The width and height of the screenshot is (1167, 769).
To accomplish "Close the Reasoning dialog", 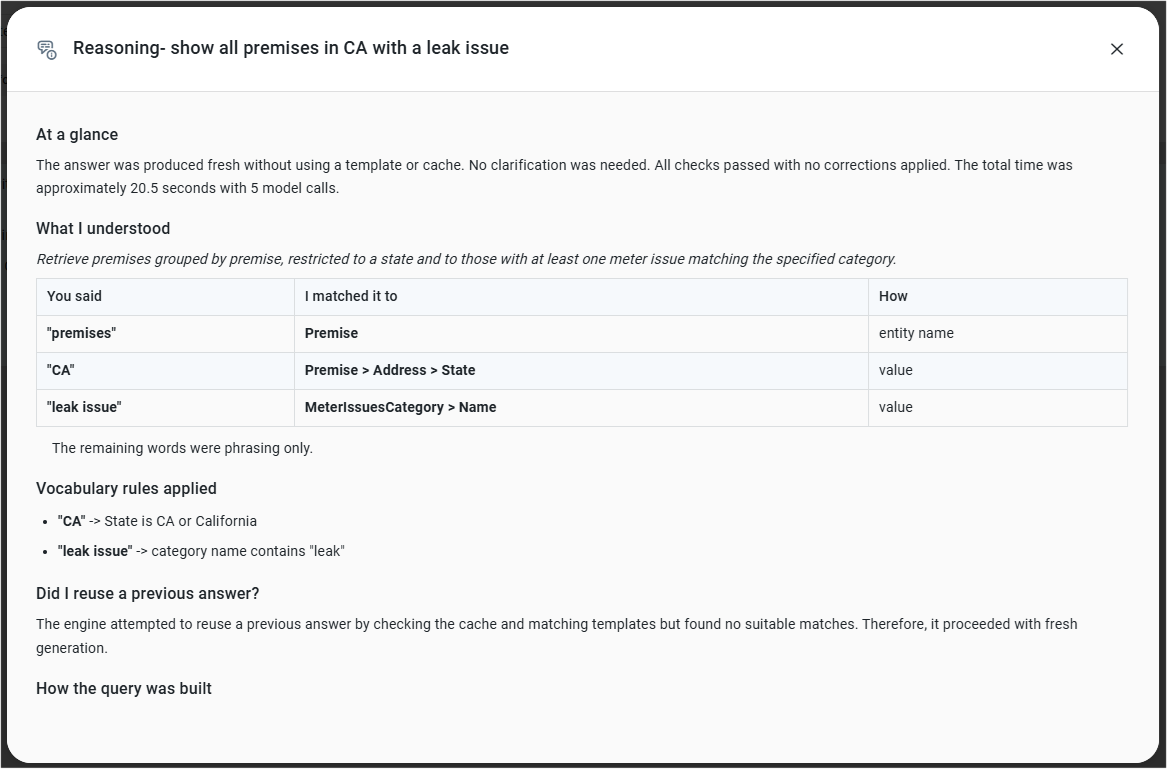I will click(x=1116, y=49).
